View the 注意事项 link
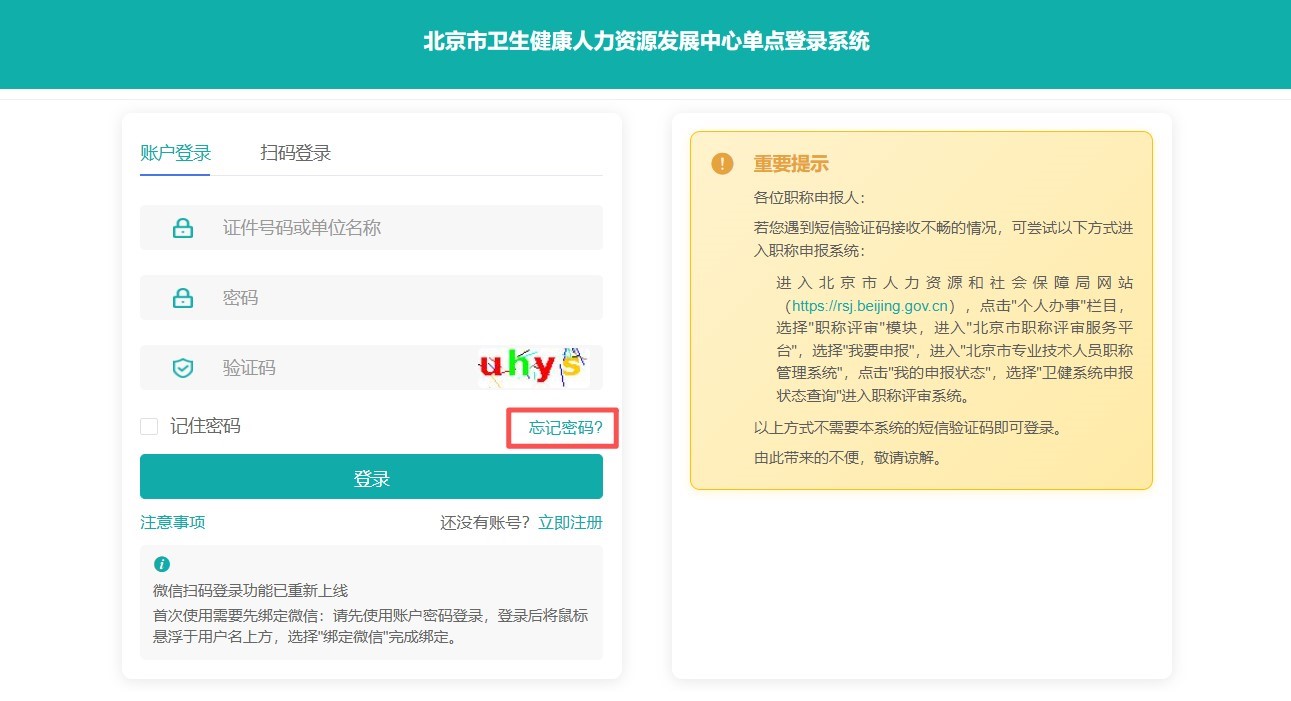1291x701 pixels. [x=173, y=523]
